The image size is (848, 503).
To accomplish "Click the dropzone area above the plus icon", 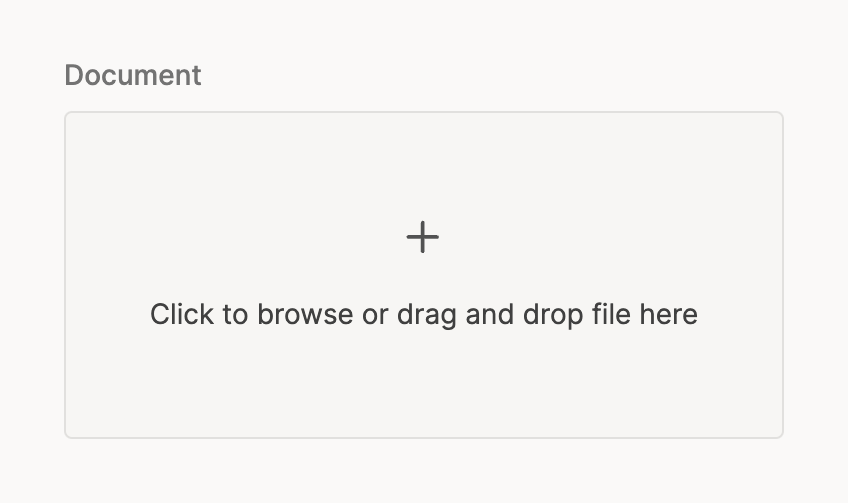I will (423, 160).
